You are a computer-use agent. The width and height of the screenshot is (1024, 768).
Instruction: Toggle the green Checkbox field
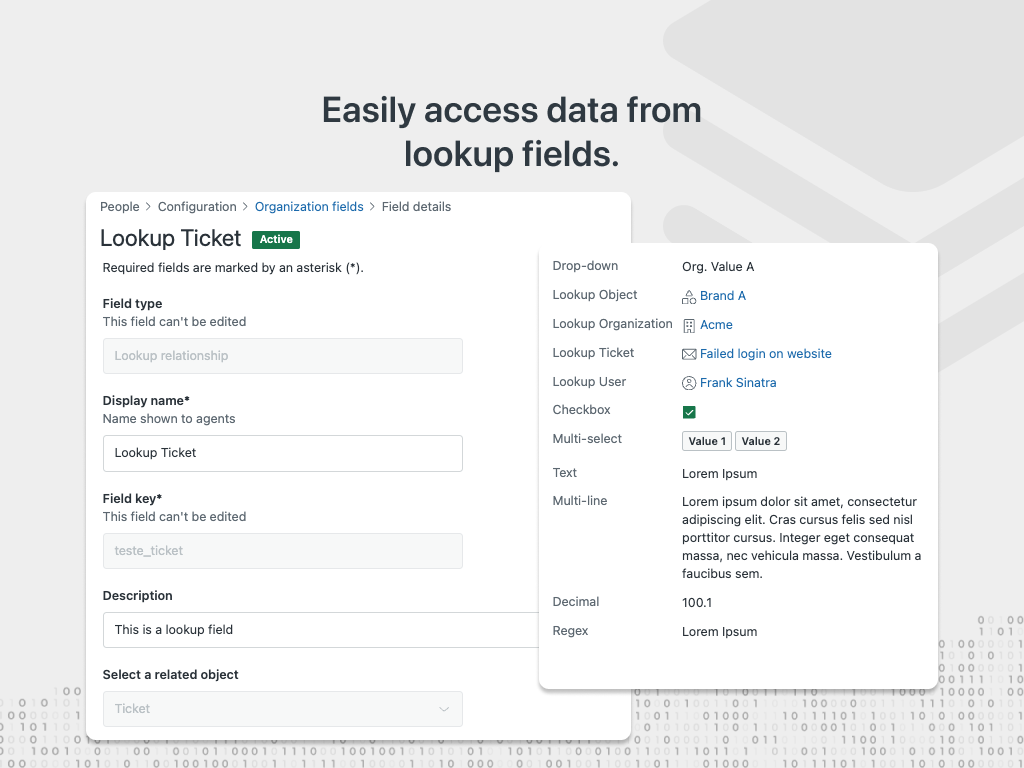pyautogui.click(x=689, y=412)
